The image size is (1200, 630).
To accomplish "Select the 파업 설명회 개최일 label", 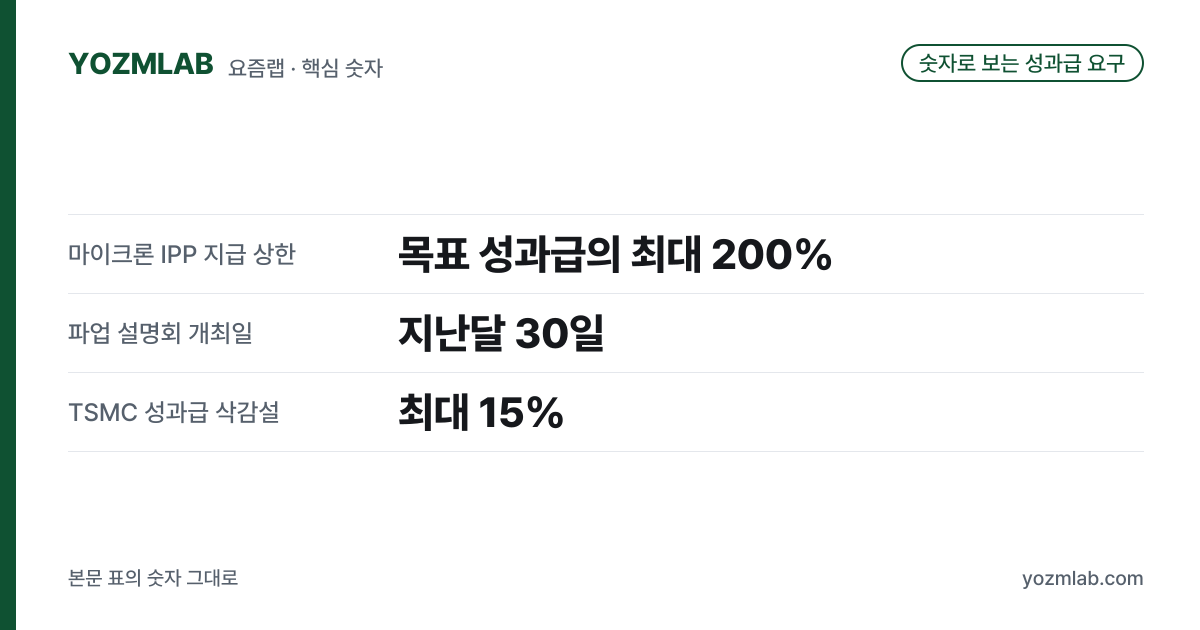I will [160, 333].
